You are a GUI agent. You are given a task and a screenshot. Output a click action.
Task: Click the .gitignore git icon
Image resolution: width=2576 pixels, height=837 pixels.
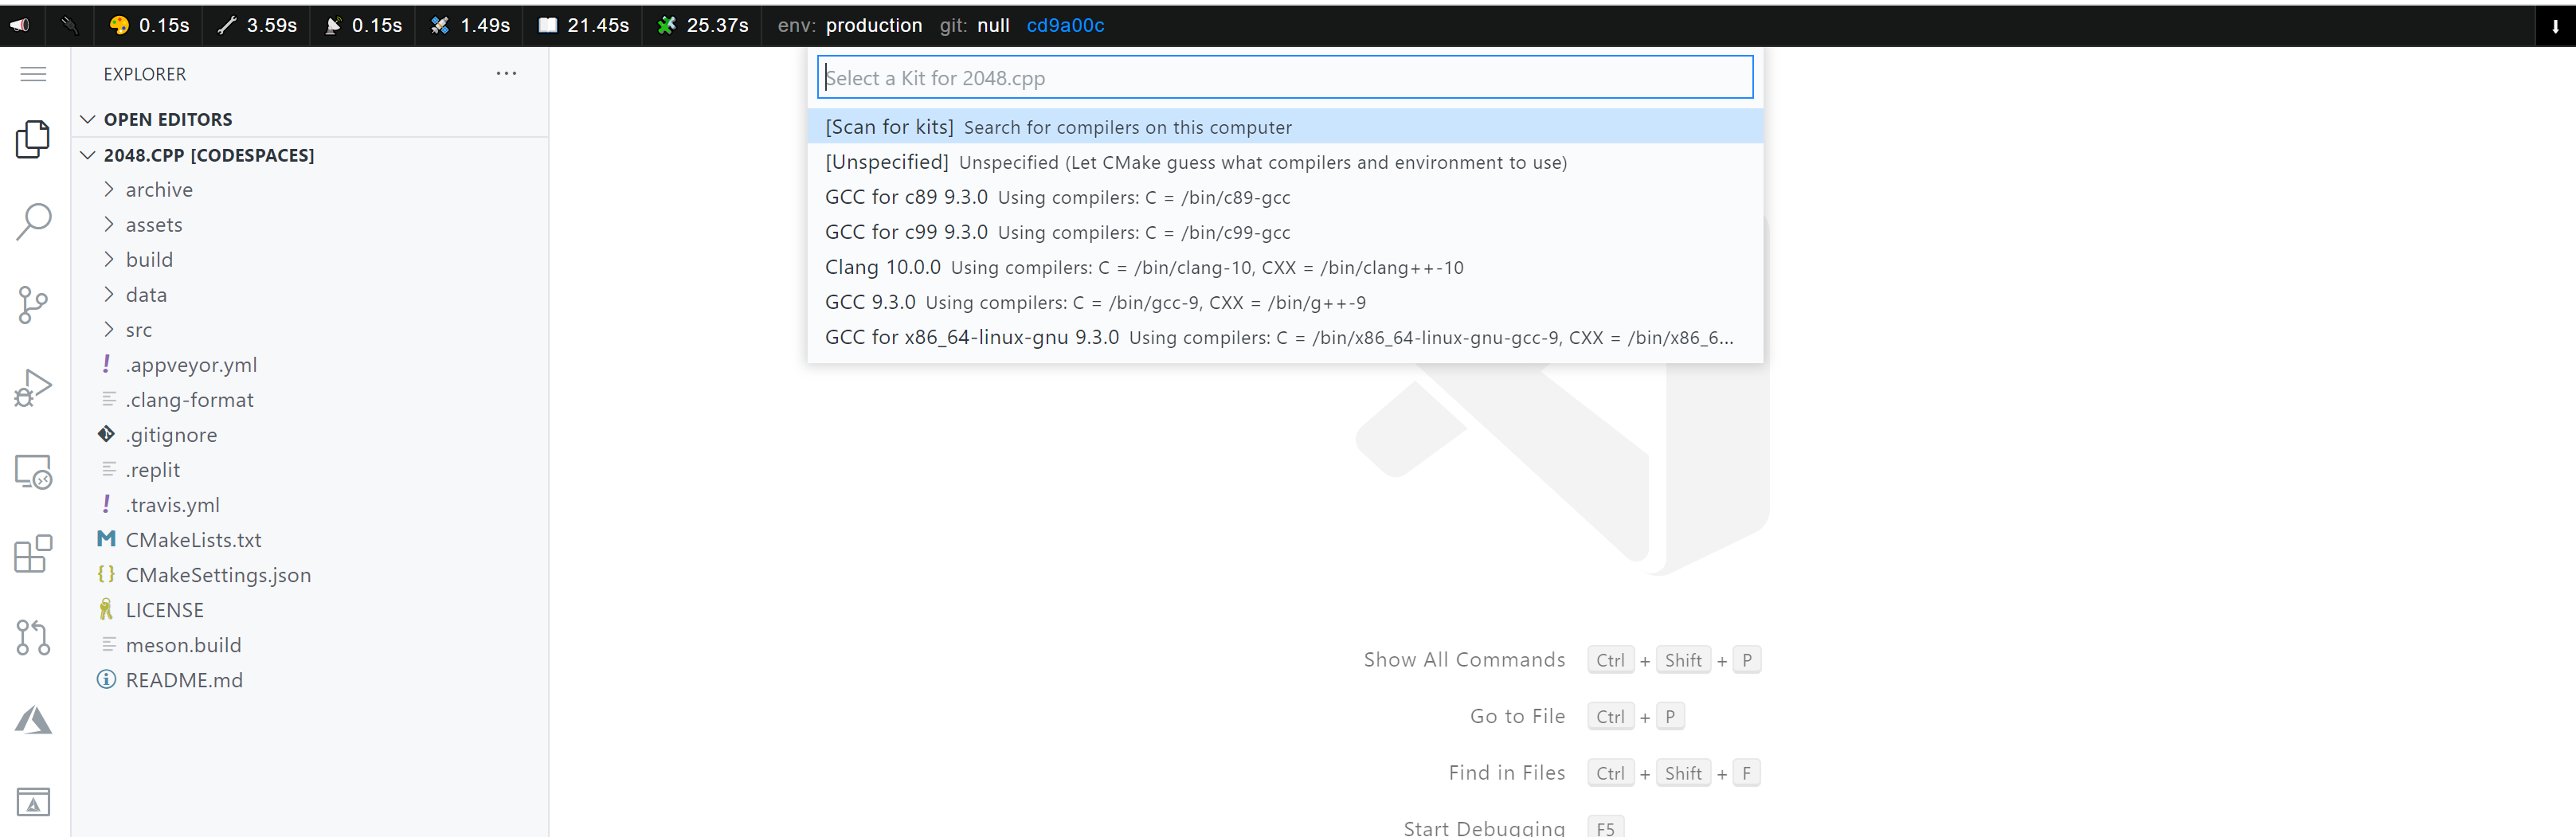pyautogui.click(x=106, y=434)
